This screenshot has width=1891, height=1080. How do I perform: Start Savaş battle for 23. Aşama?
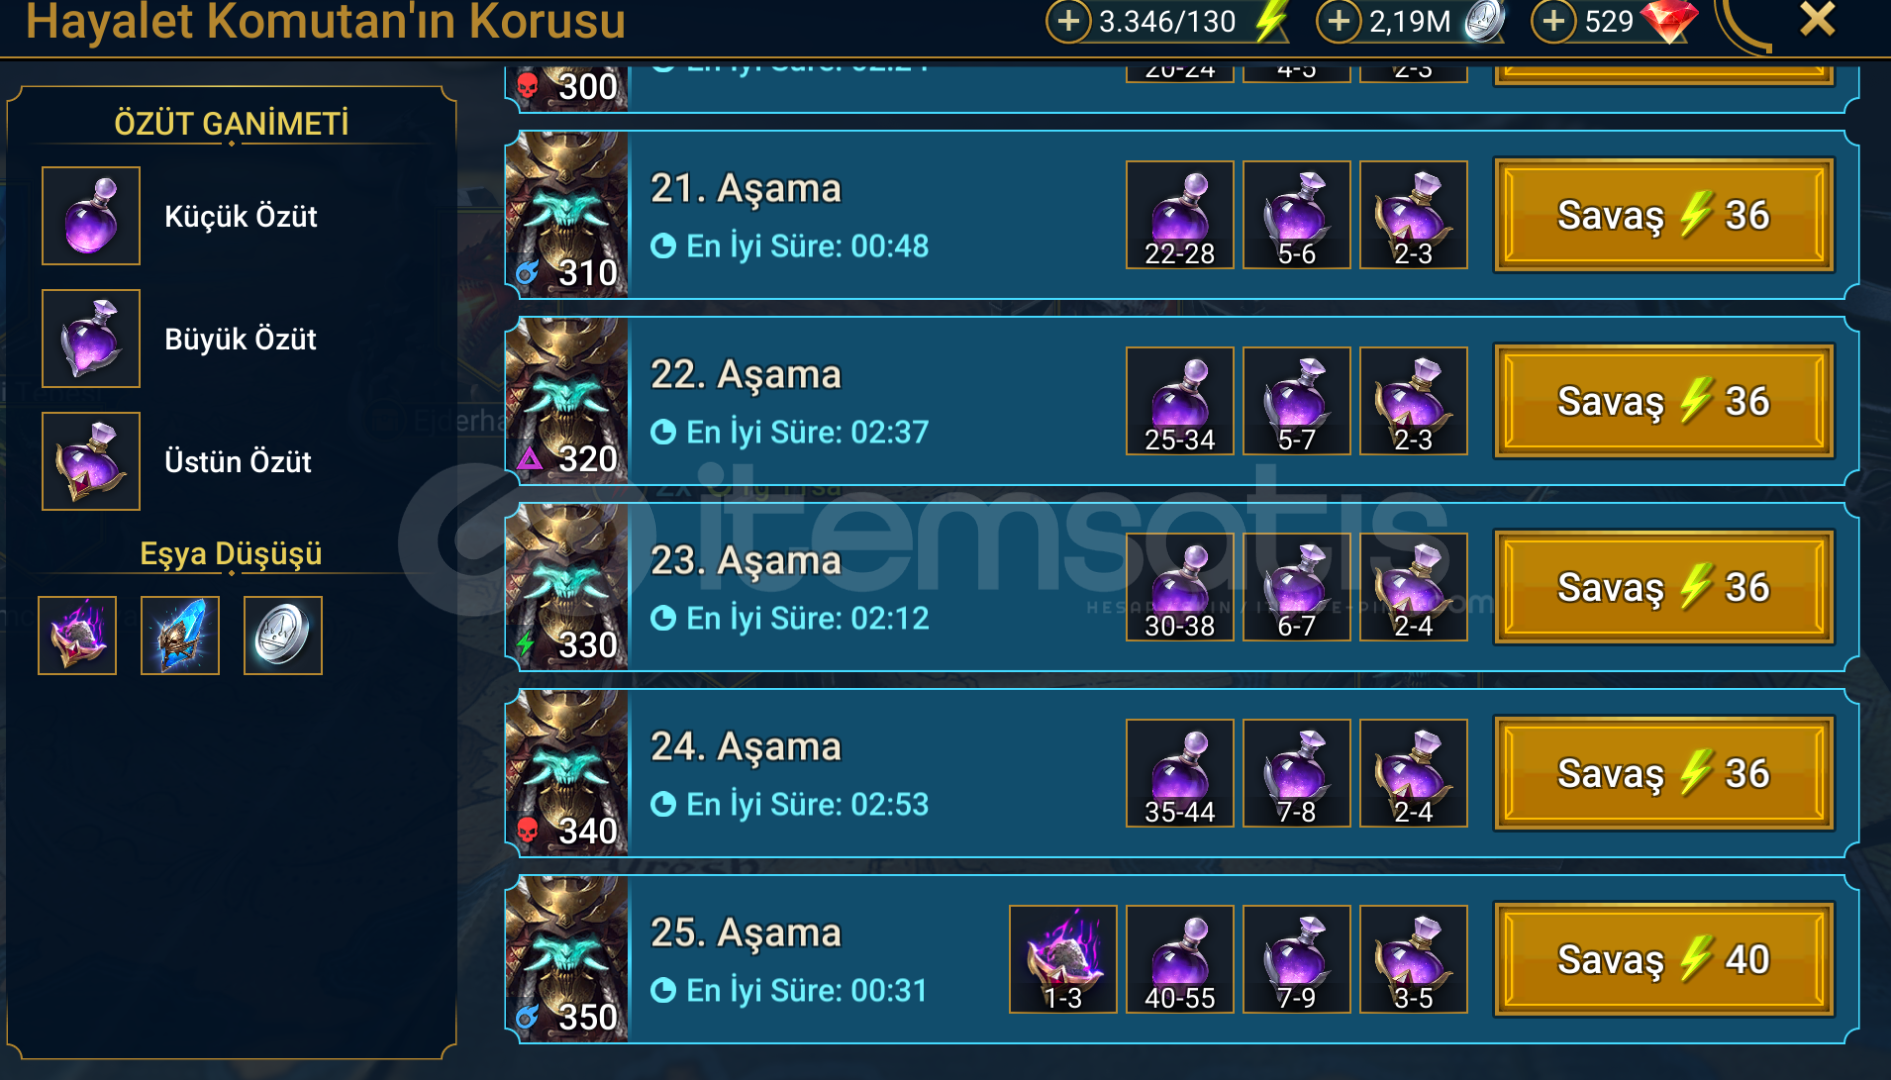click(x=1664, y=587)
